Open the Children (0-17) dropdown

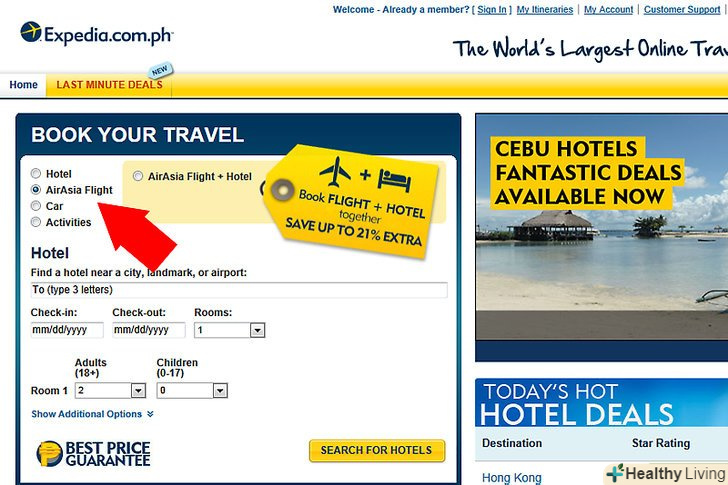tap(192, 390)
